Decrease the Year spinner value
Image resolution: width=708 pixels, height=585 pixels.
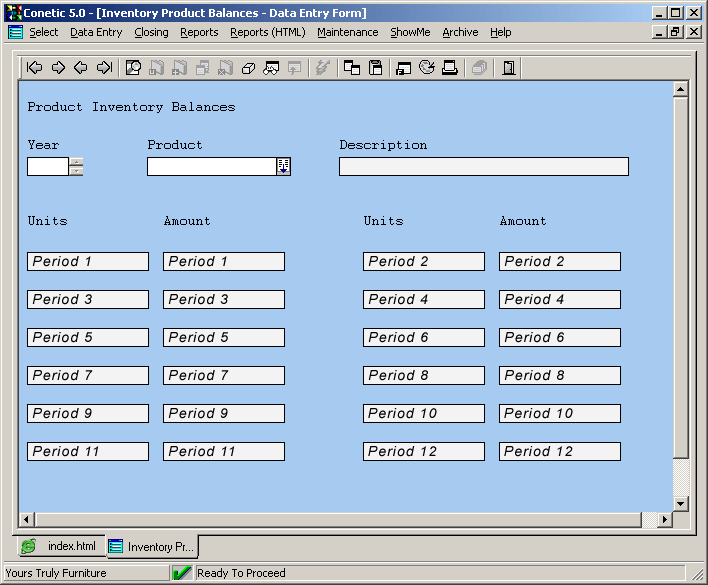[76, 171]
